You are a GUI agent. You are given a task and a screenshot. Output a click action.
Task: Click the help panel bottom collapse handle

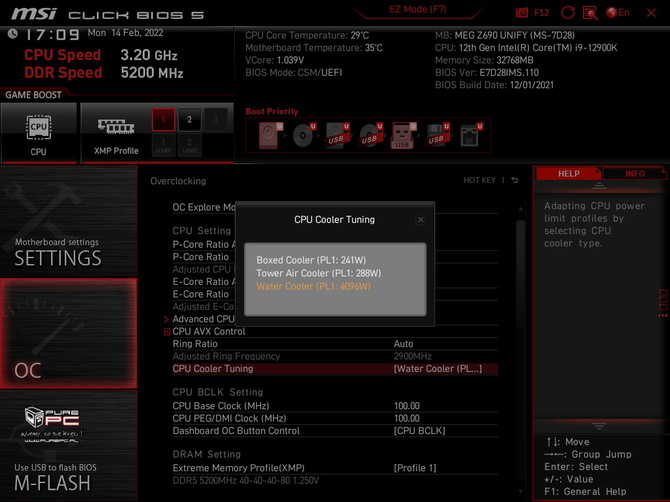click(599, 426)
